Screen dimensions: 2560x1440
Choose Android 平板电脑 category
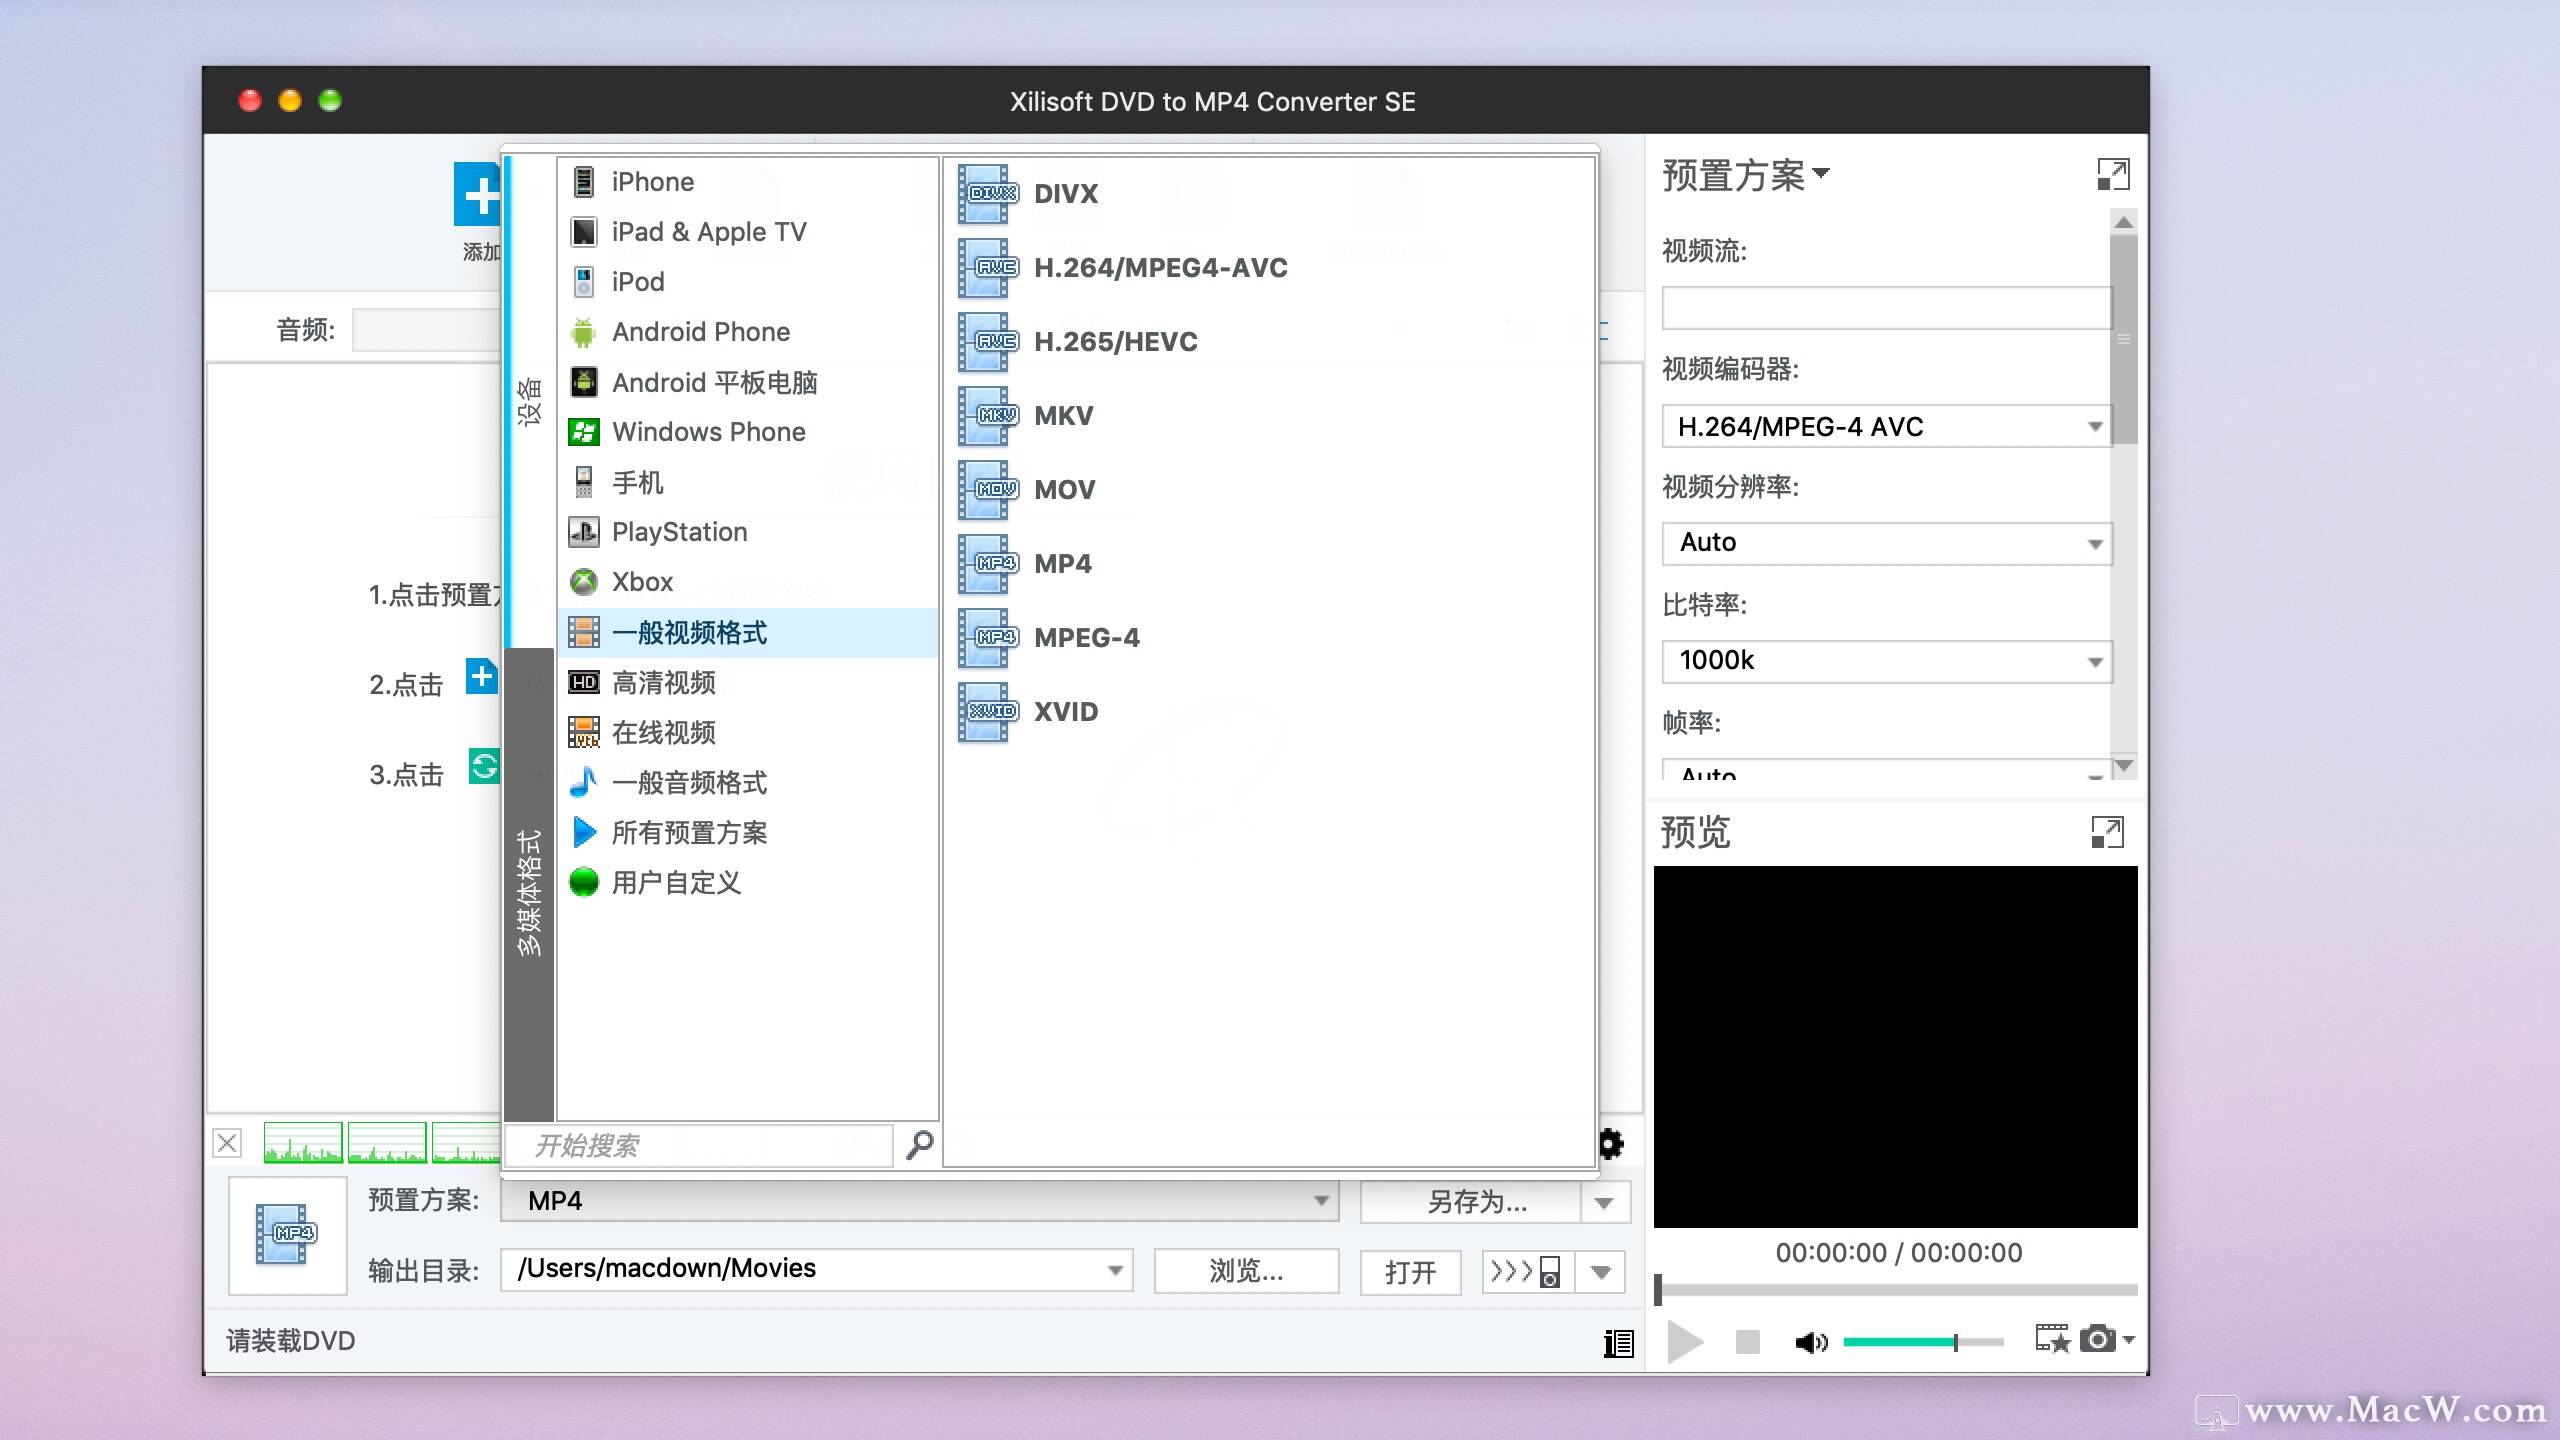(747, 382)
